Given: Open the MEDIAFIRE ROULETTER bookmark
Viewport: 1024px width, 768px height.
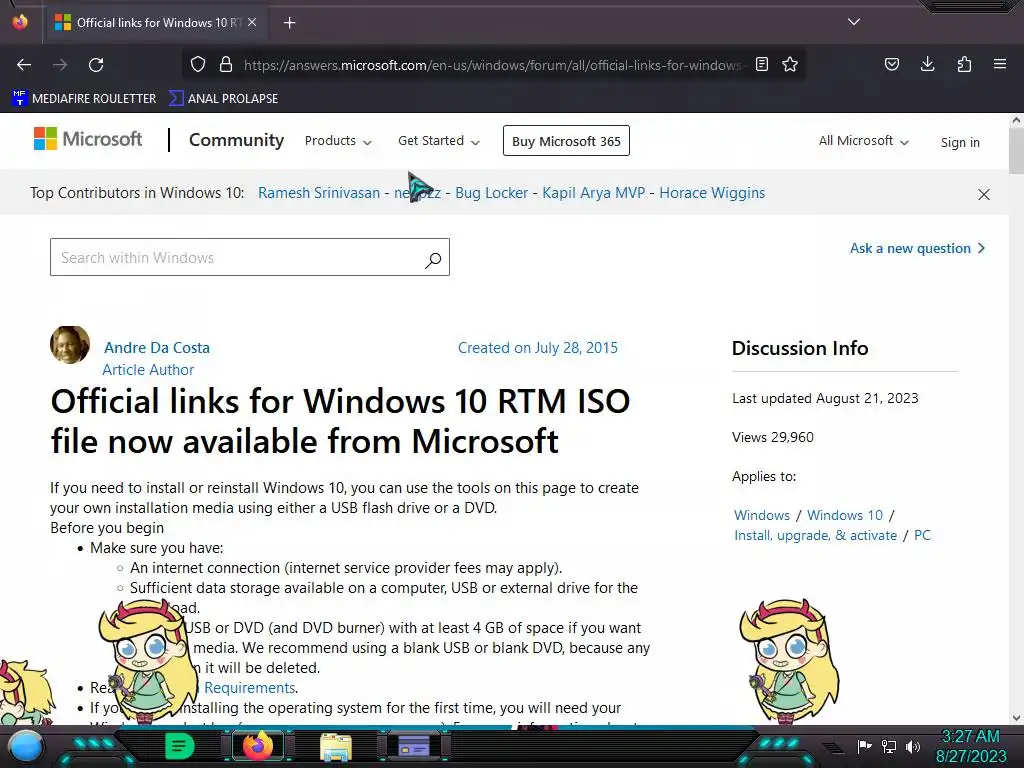Looking at the screenshot, I should coord(84,99).
